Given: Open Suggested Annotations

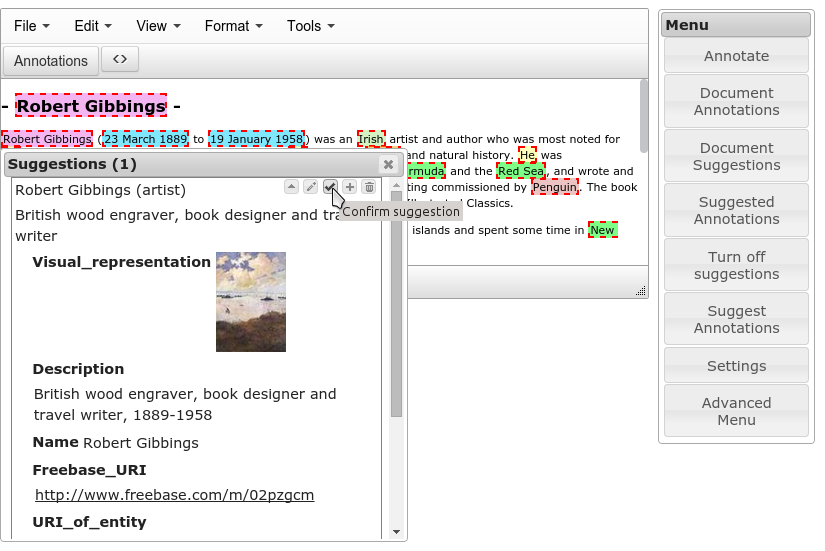Looking at the screenshot, I should click(736, 211).
